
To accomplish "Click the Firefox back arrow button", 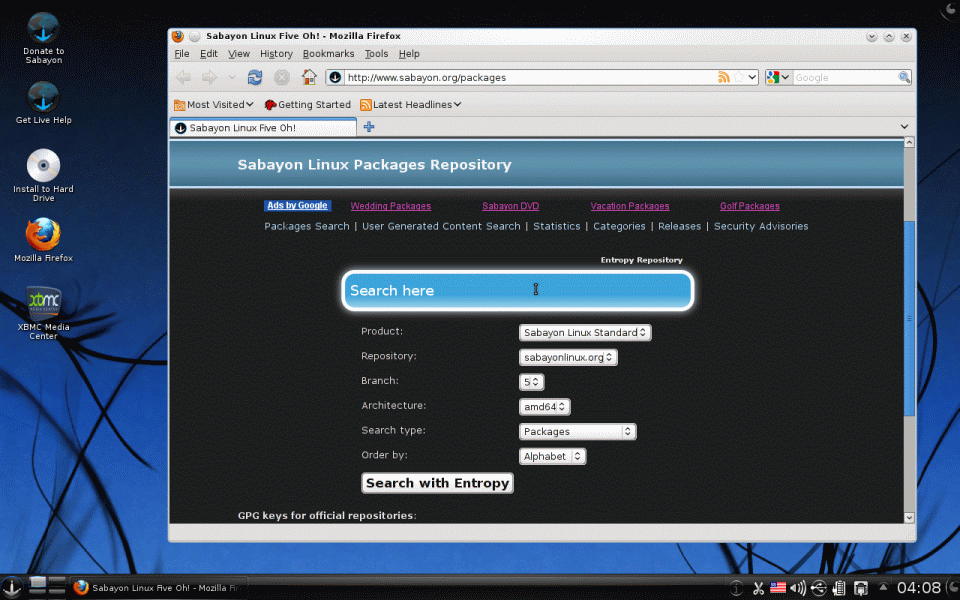I will [x=183, y=77].
